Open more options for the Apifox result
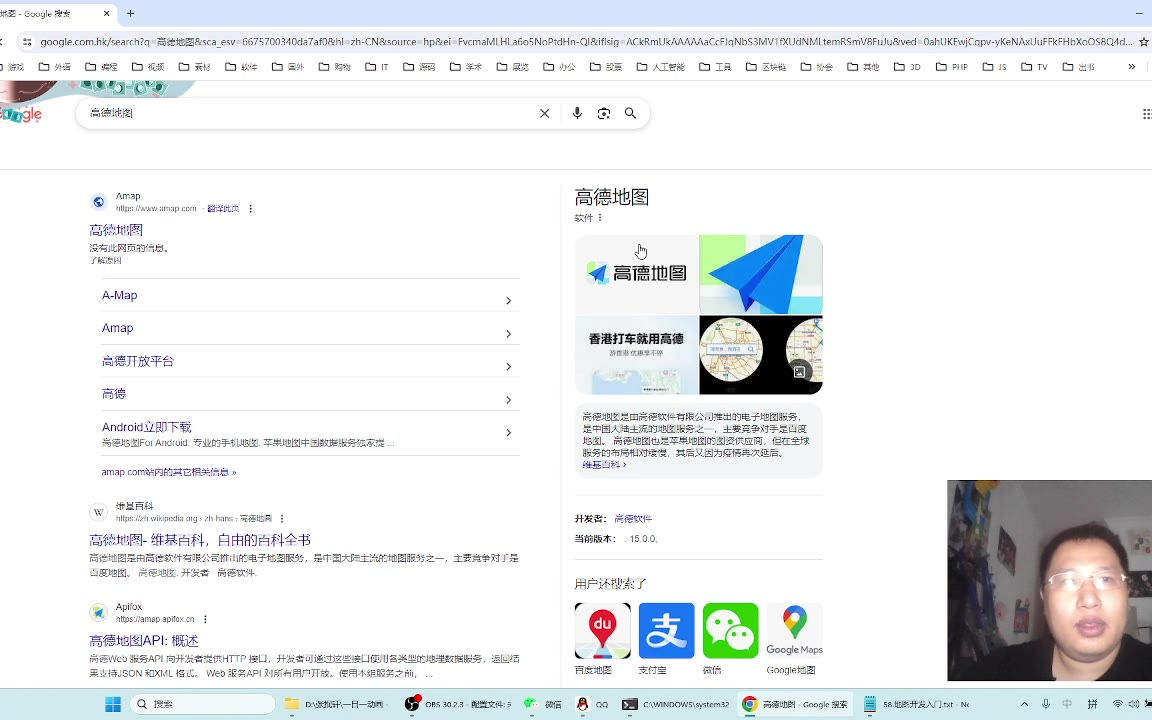 pyautogui.click(x=205, y=619)
